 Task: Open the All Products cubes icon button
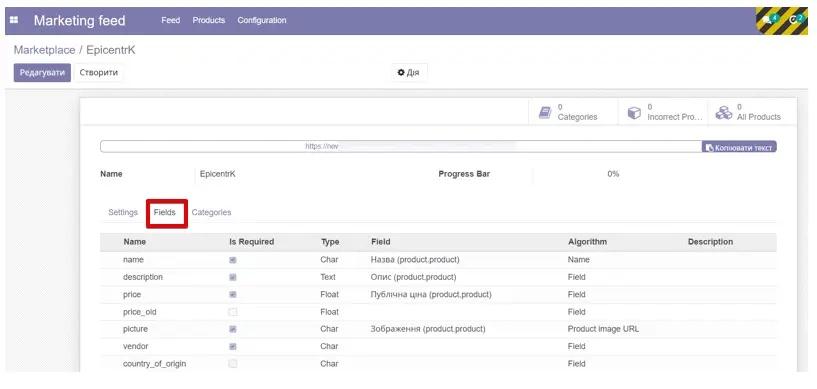[x=752, y=112]
